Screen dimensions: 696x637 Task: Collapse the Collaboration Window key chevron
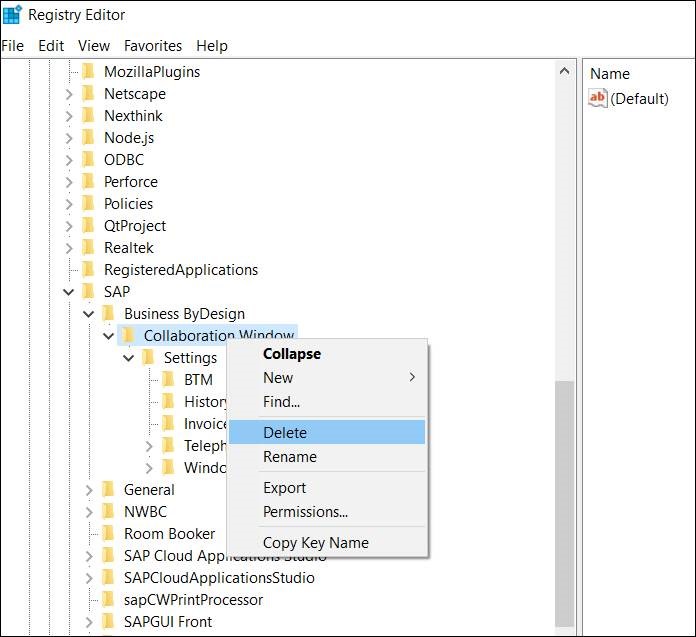[x=109, y=336]
